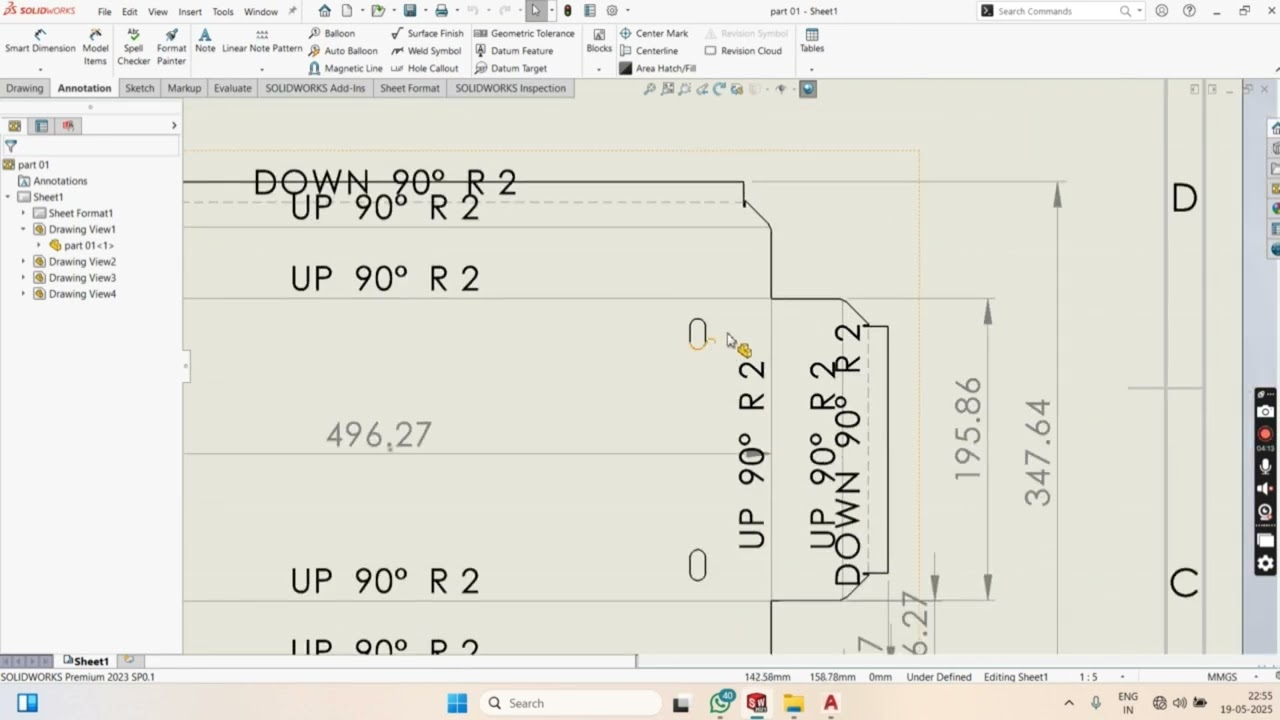Screen dimensions: 1280x720
Task: Collapse the Drawing View1 node
Action: 24,229
